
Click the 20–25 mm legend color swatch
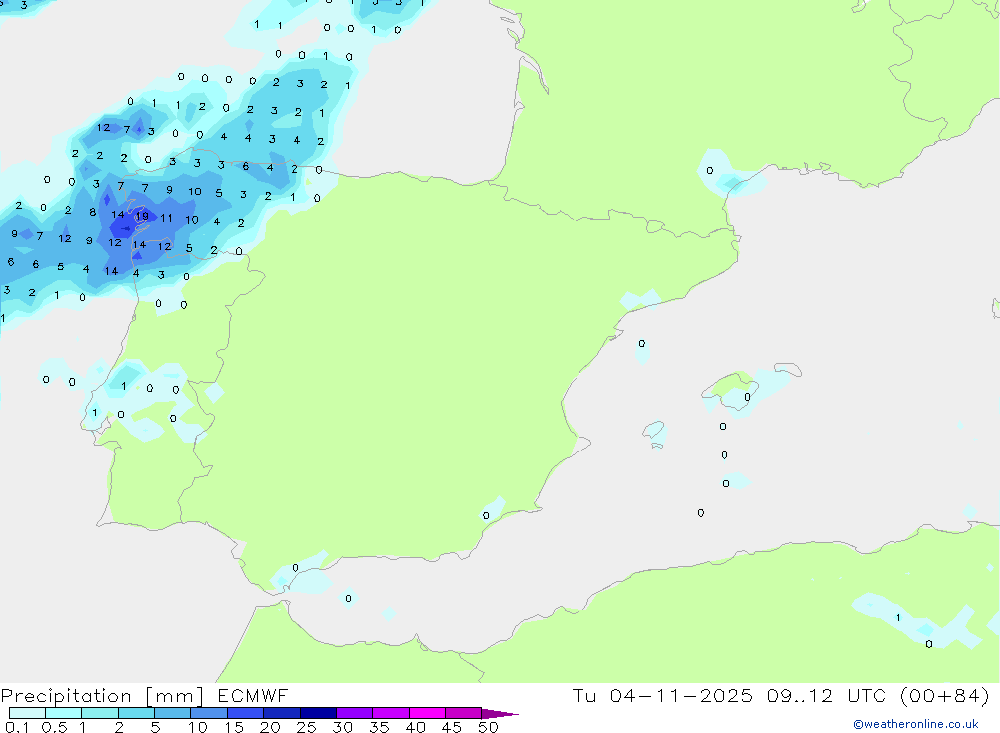[x=281, y=713]
